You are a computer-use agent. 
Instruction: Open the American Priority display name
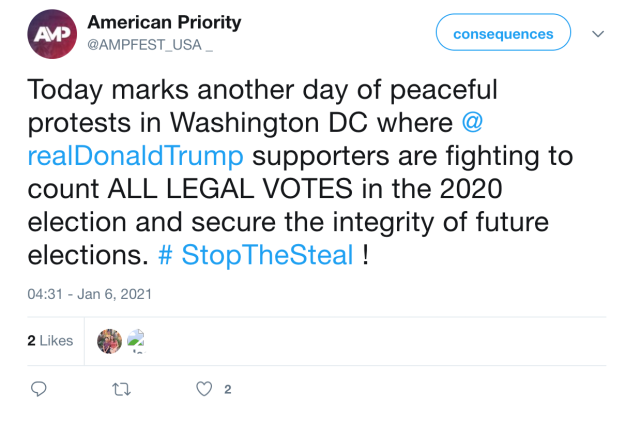[x=164, y=22]
